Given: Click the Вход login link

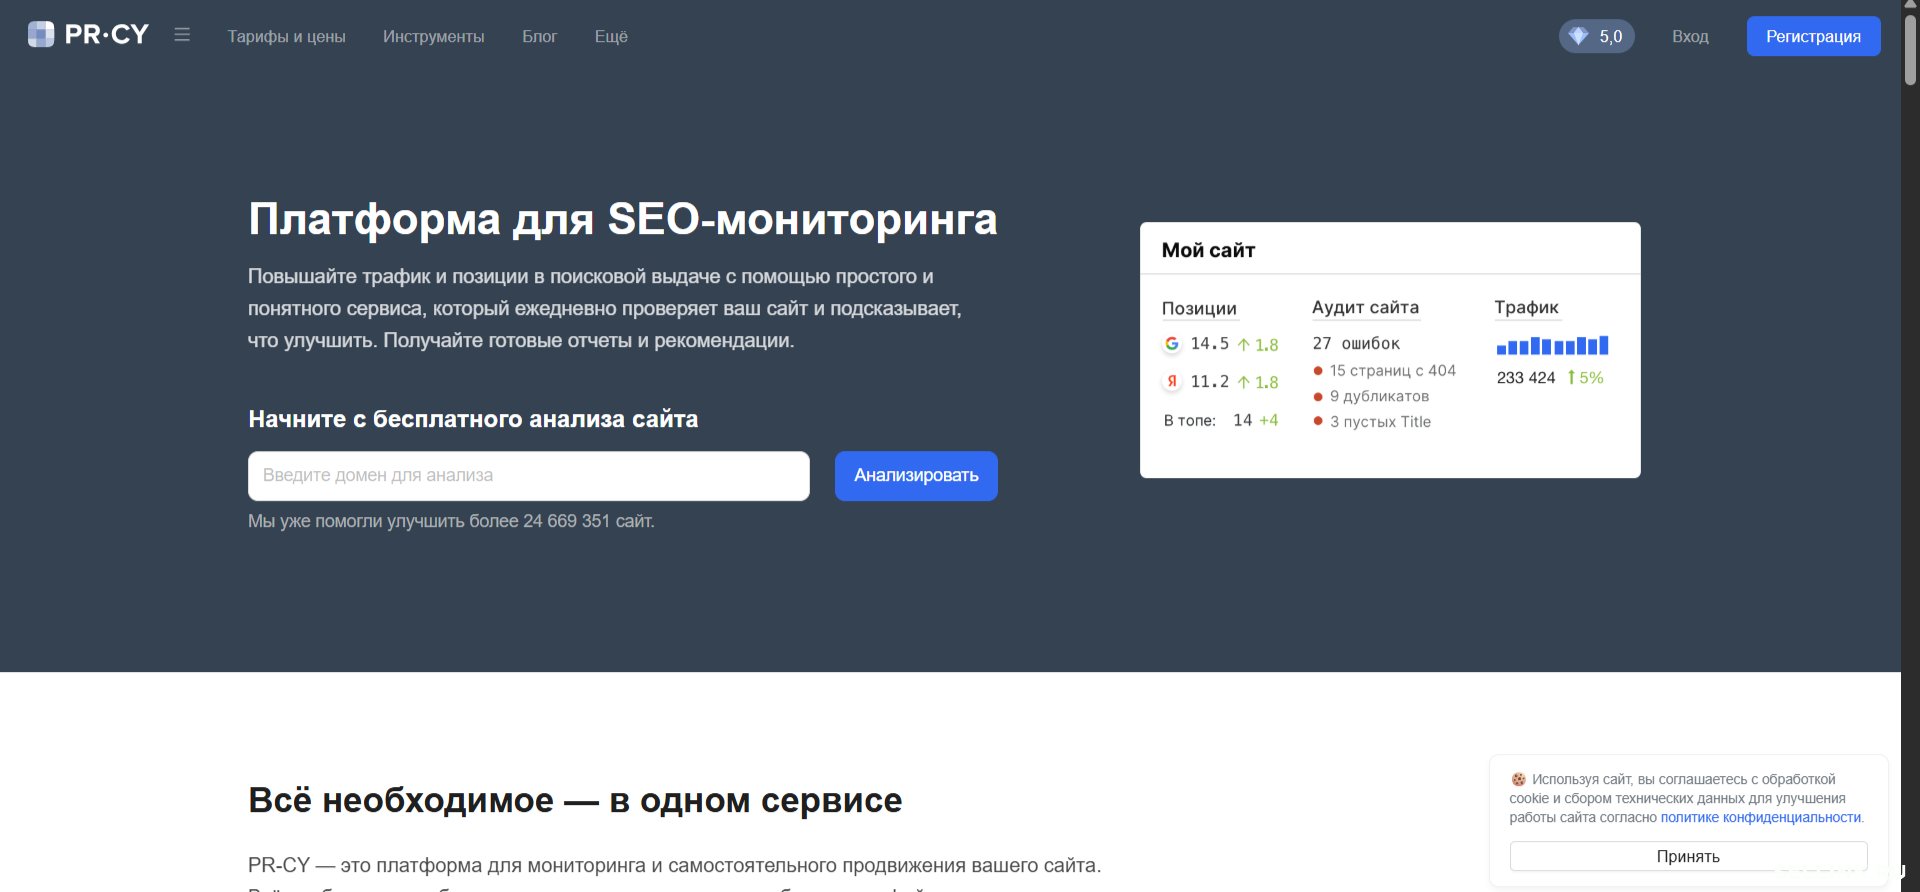Looking at the screenshot, I should point(1690,36).
